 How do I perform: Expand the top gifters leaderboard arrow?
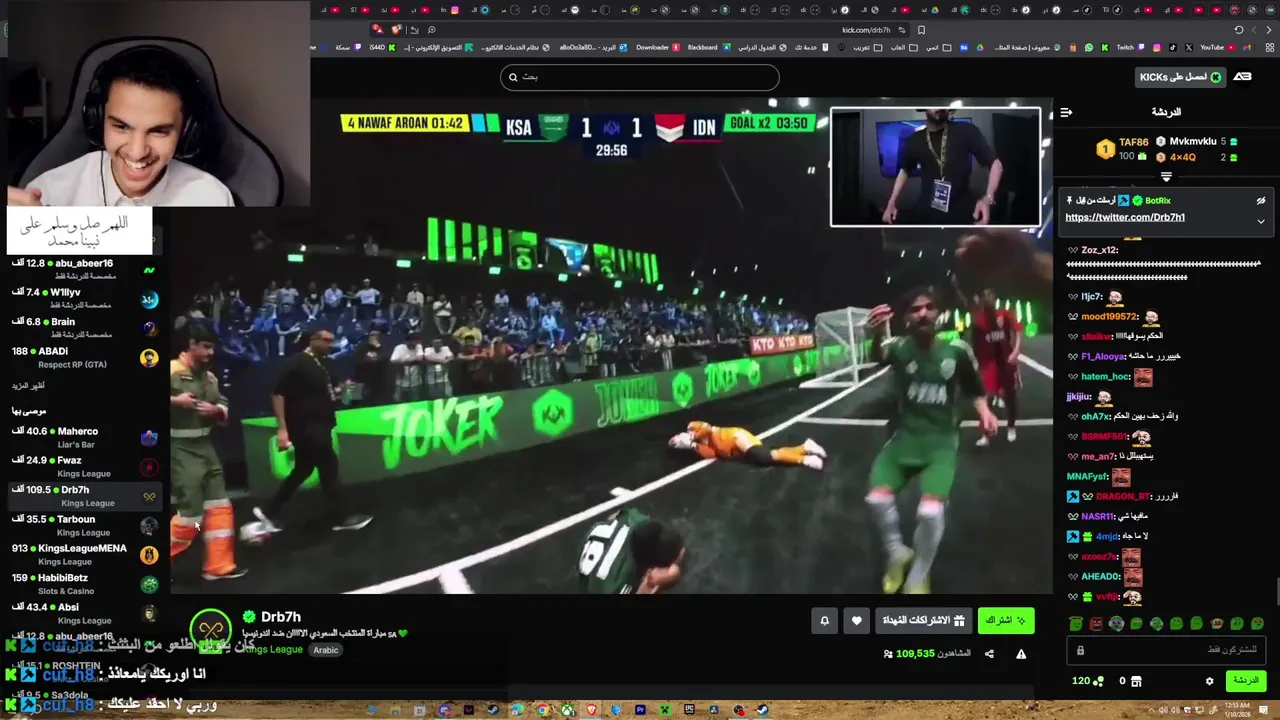click(1166, 176)
